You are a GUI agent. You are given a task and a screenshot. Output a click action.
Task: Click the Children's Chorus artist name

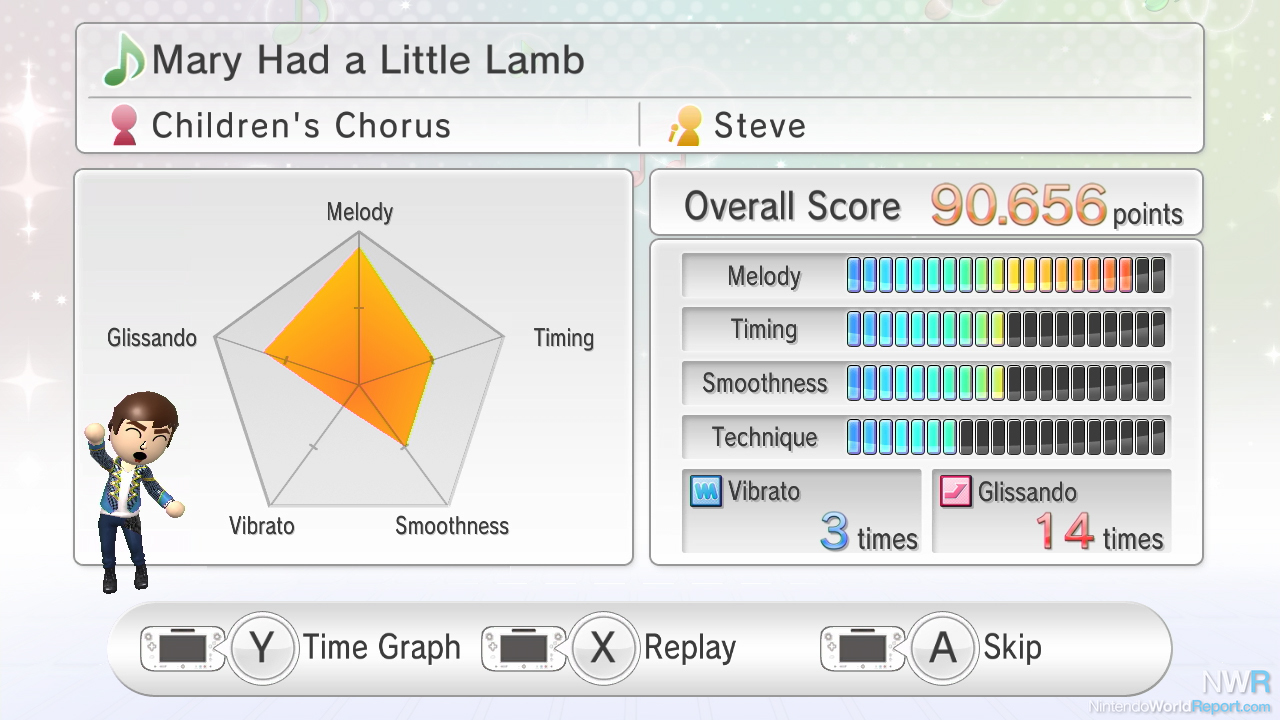click(301, 126)
